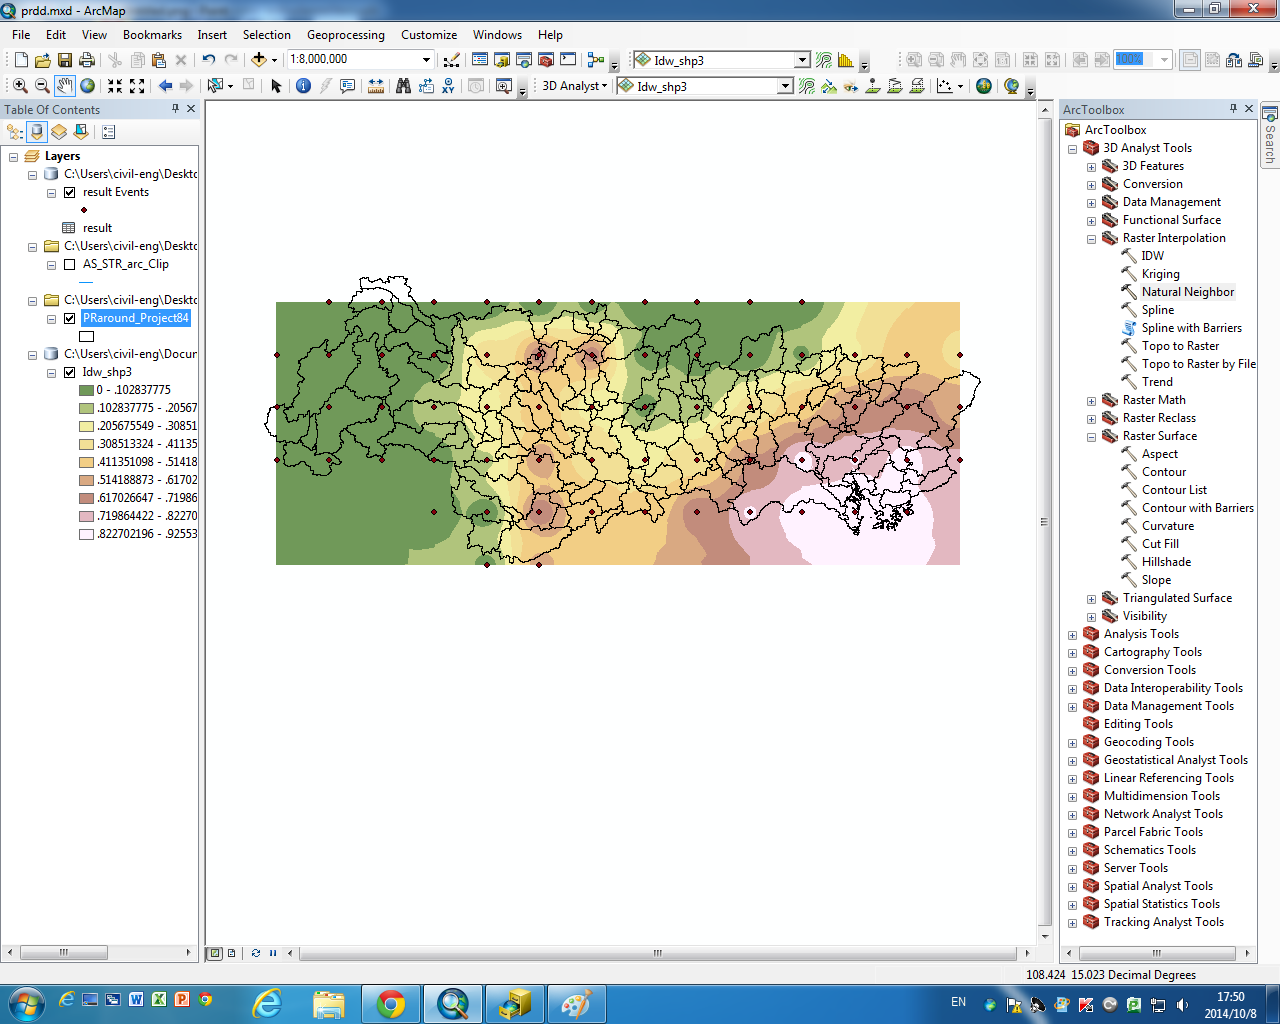Click the Windows Start button
This screenshot has height=1024, width=1280.
pyautogui.click(x=25, y=1004)
